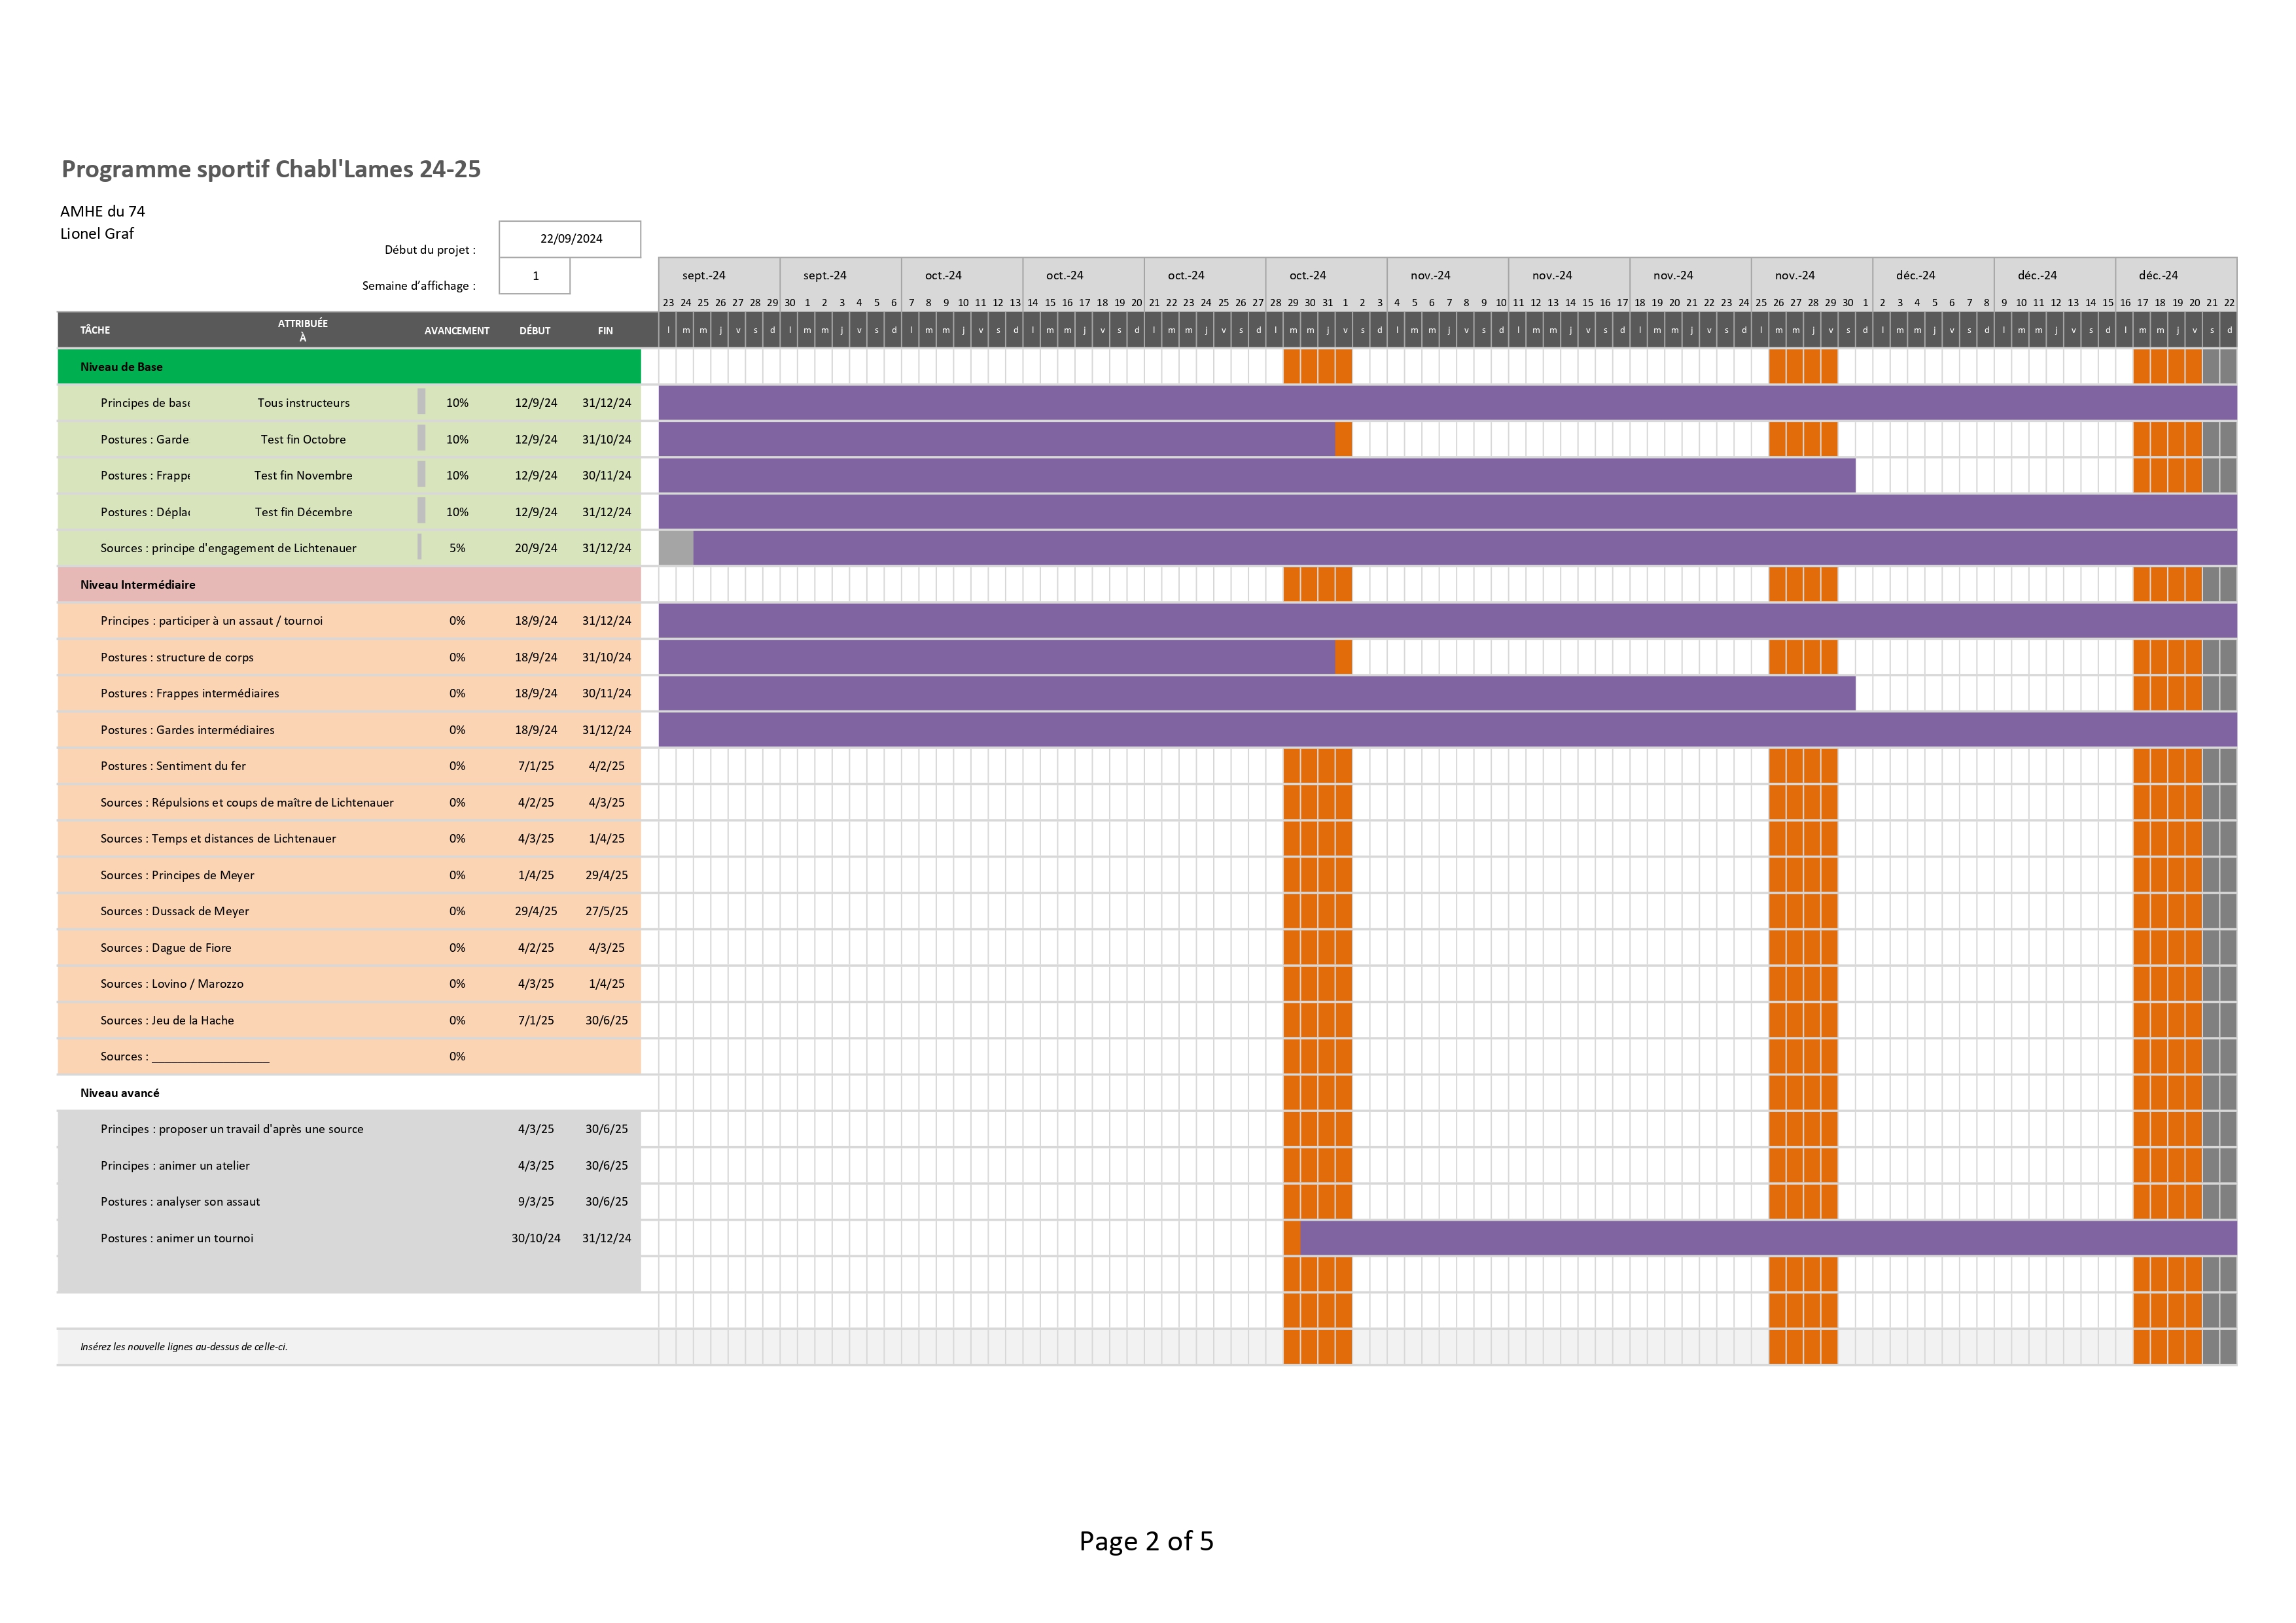Click the gray segment starting the Lichtenauer engagement bar
Screen dimensions: 2296x1623
676,548
